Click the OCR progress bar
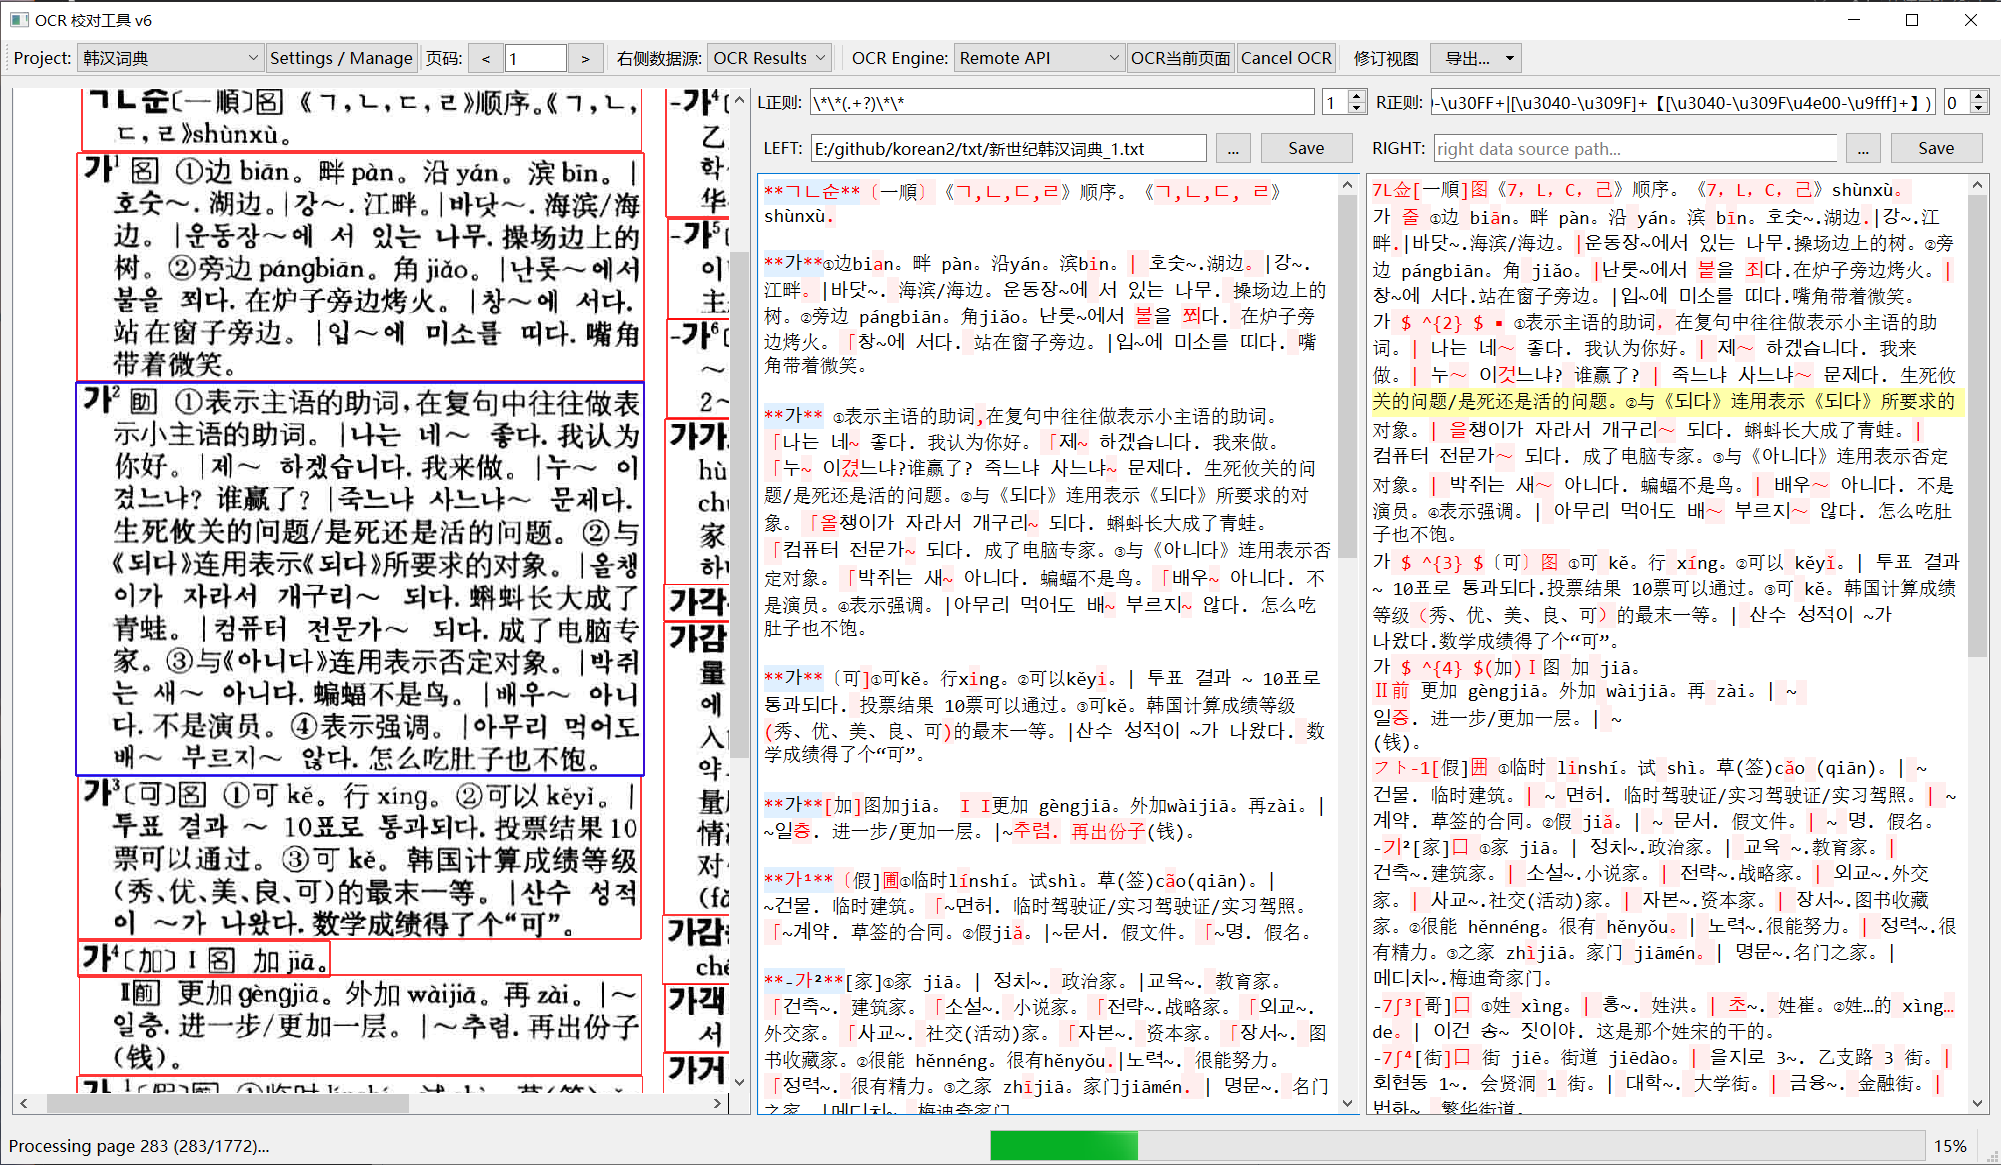The width and height of the screenshot is (2001, 1165). pos(1457,1145)
